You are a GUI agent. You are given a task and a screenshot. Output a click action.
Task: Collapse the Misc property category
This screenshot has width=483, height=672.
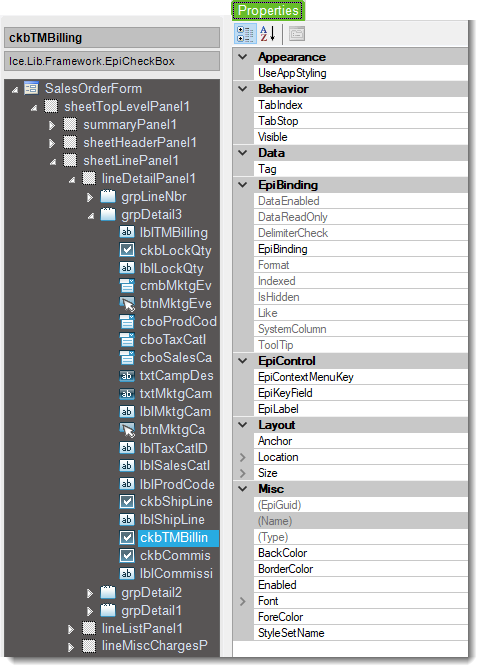[243, 489]
